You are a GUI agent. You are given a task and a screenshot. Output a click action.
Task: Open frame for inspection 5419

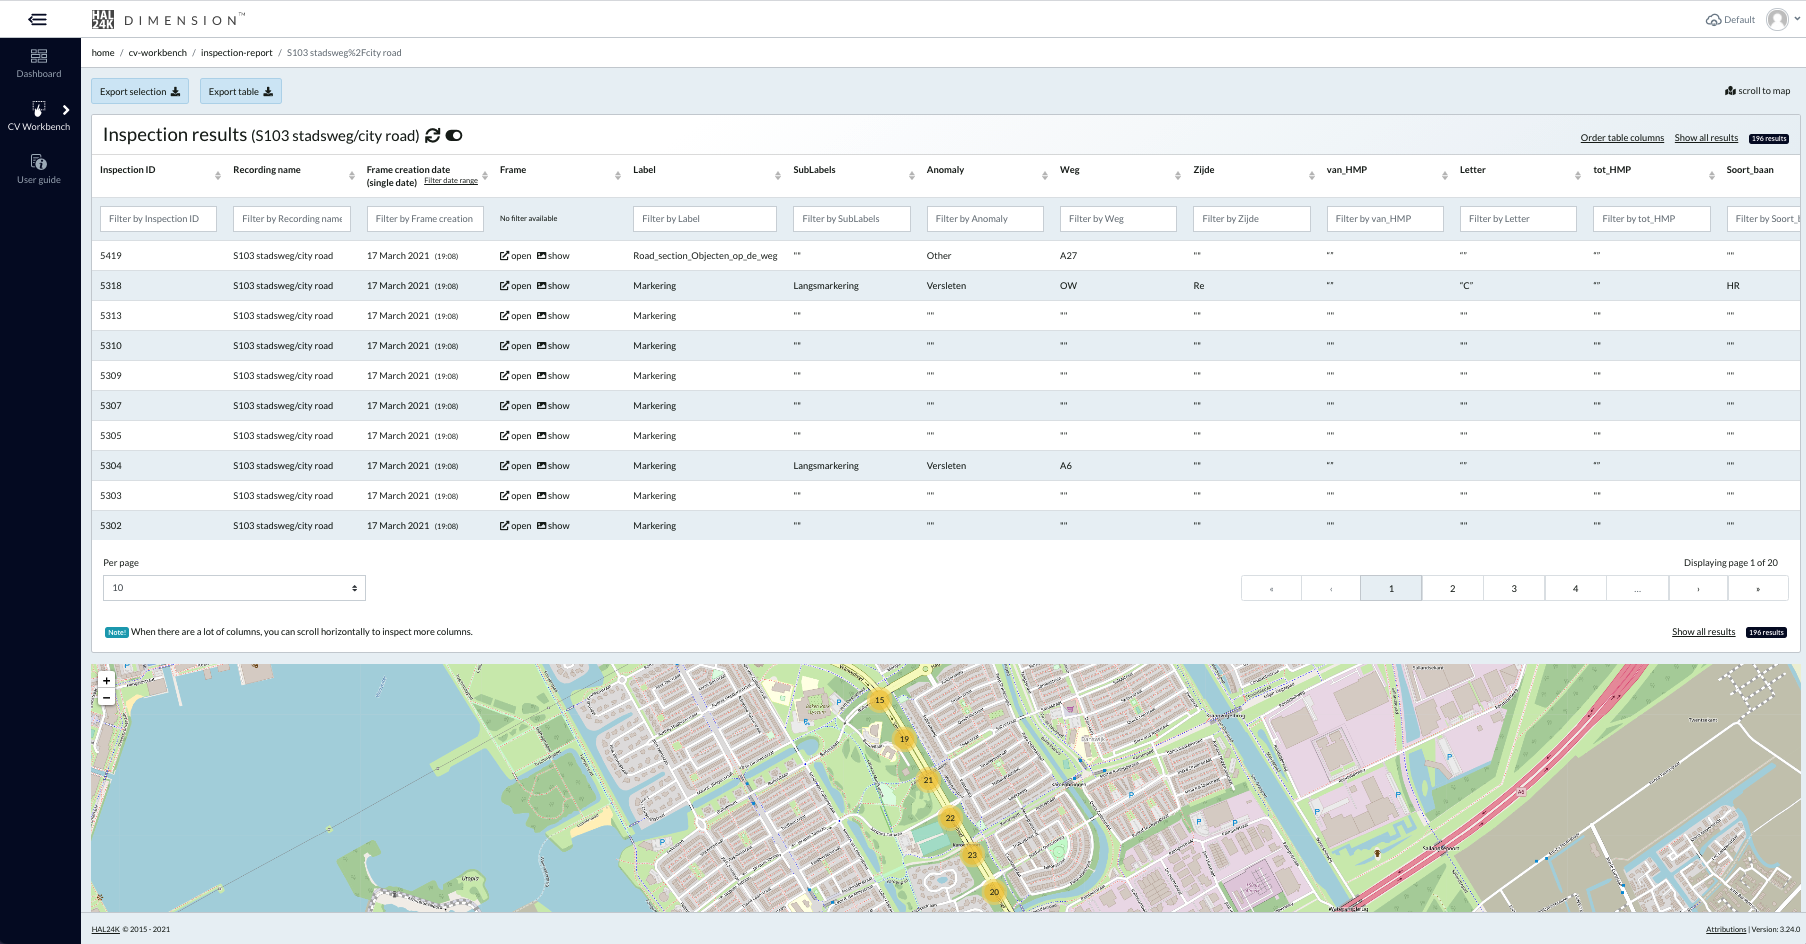coord(516,256)
